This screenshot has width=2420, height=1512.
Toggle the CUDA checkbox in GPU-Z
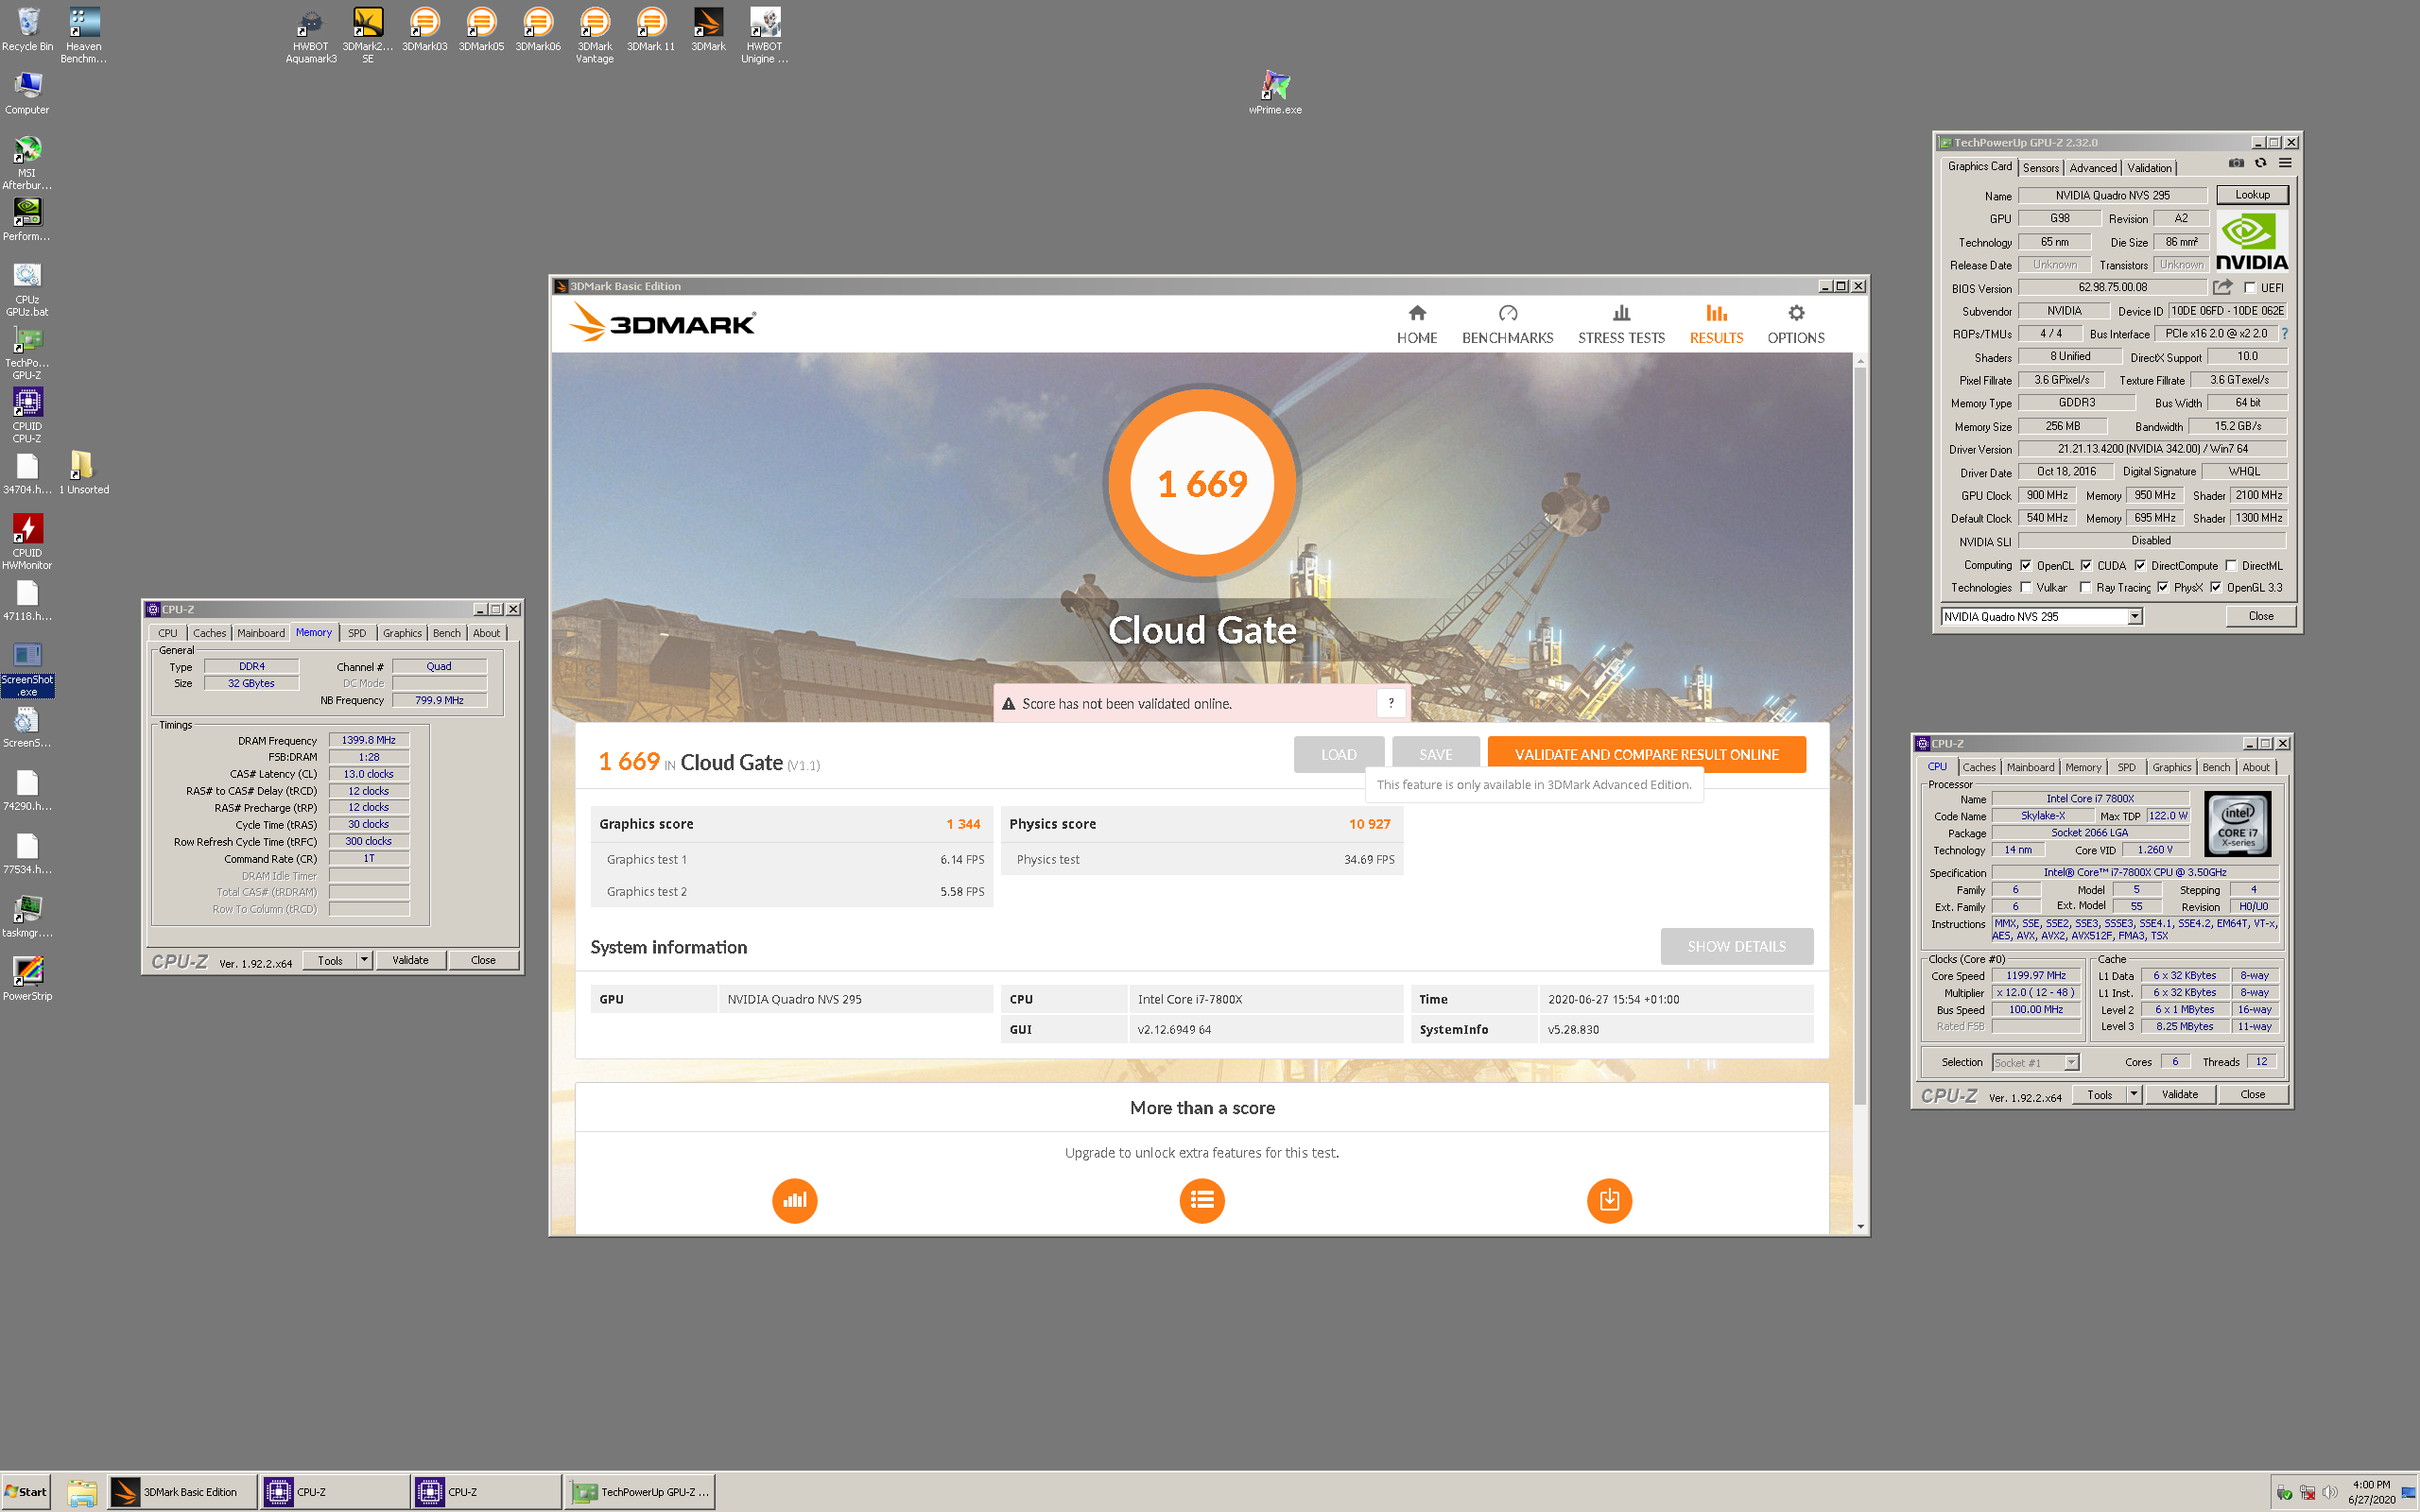(2086, 565)
